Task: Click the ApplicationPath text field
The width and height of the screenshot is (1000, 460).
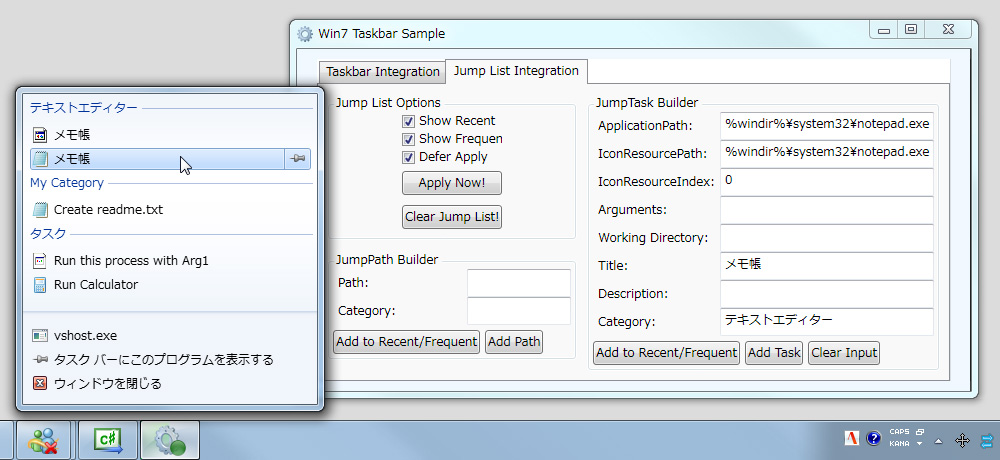Action: pos(827,126)
